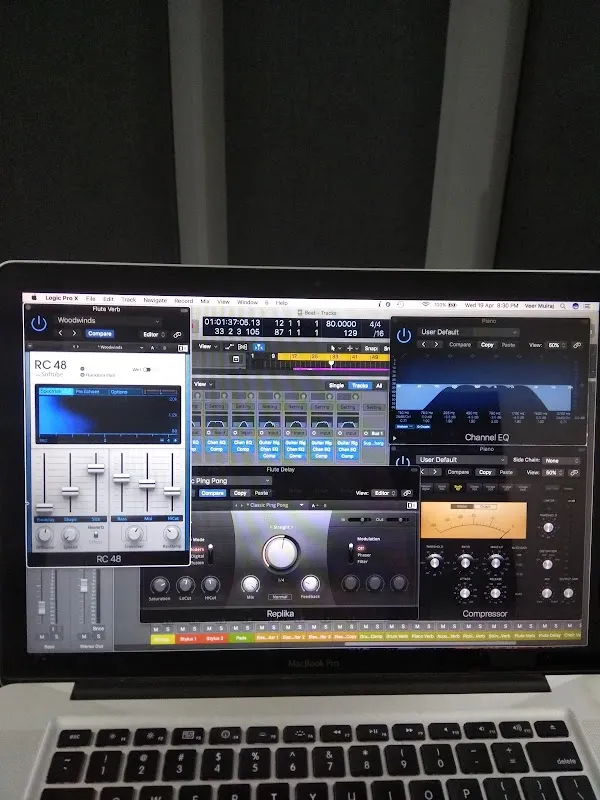The image size is (600, 800).
Task: Select the Options tab in RC 48
Action: pyautogui.click(x=125, y=392)
